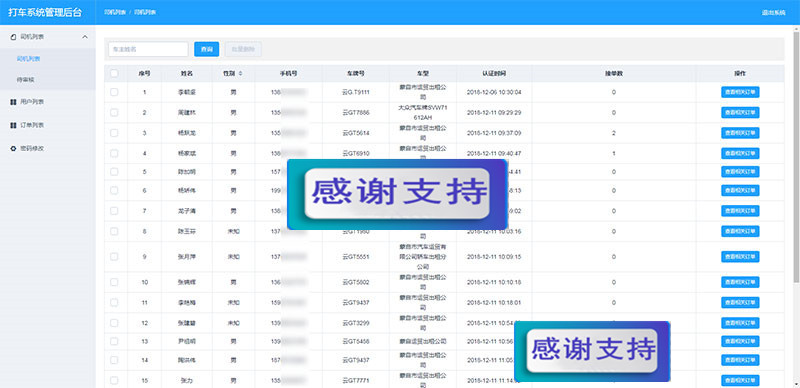Click 查看相关订单 for row 1
Image resolution: width=800 pixels, height=388 pixels.
click(740, 92)
